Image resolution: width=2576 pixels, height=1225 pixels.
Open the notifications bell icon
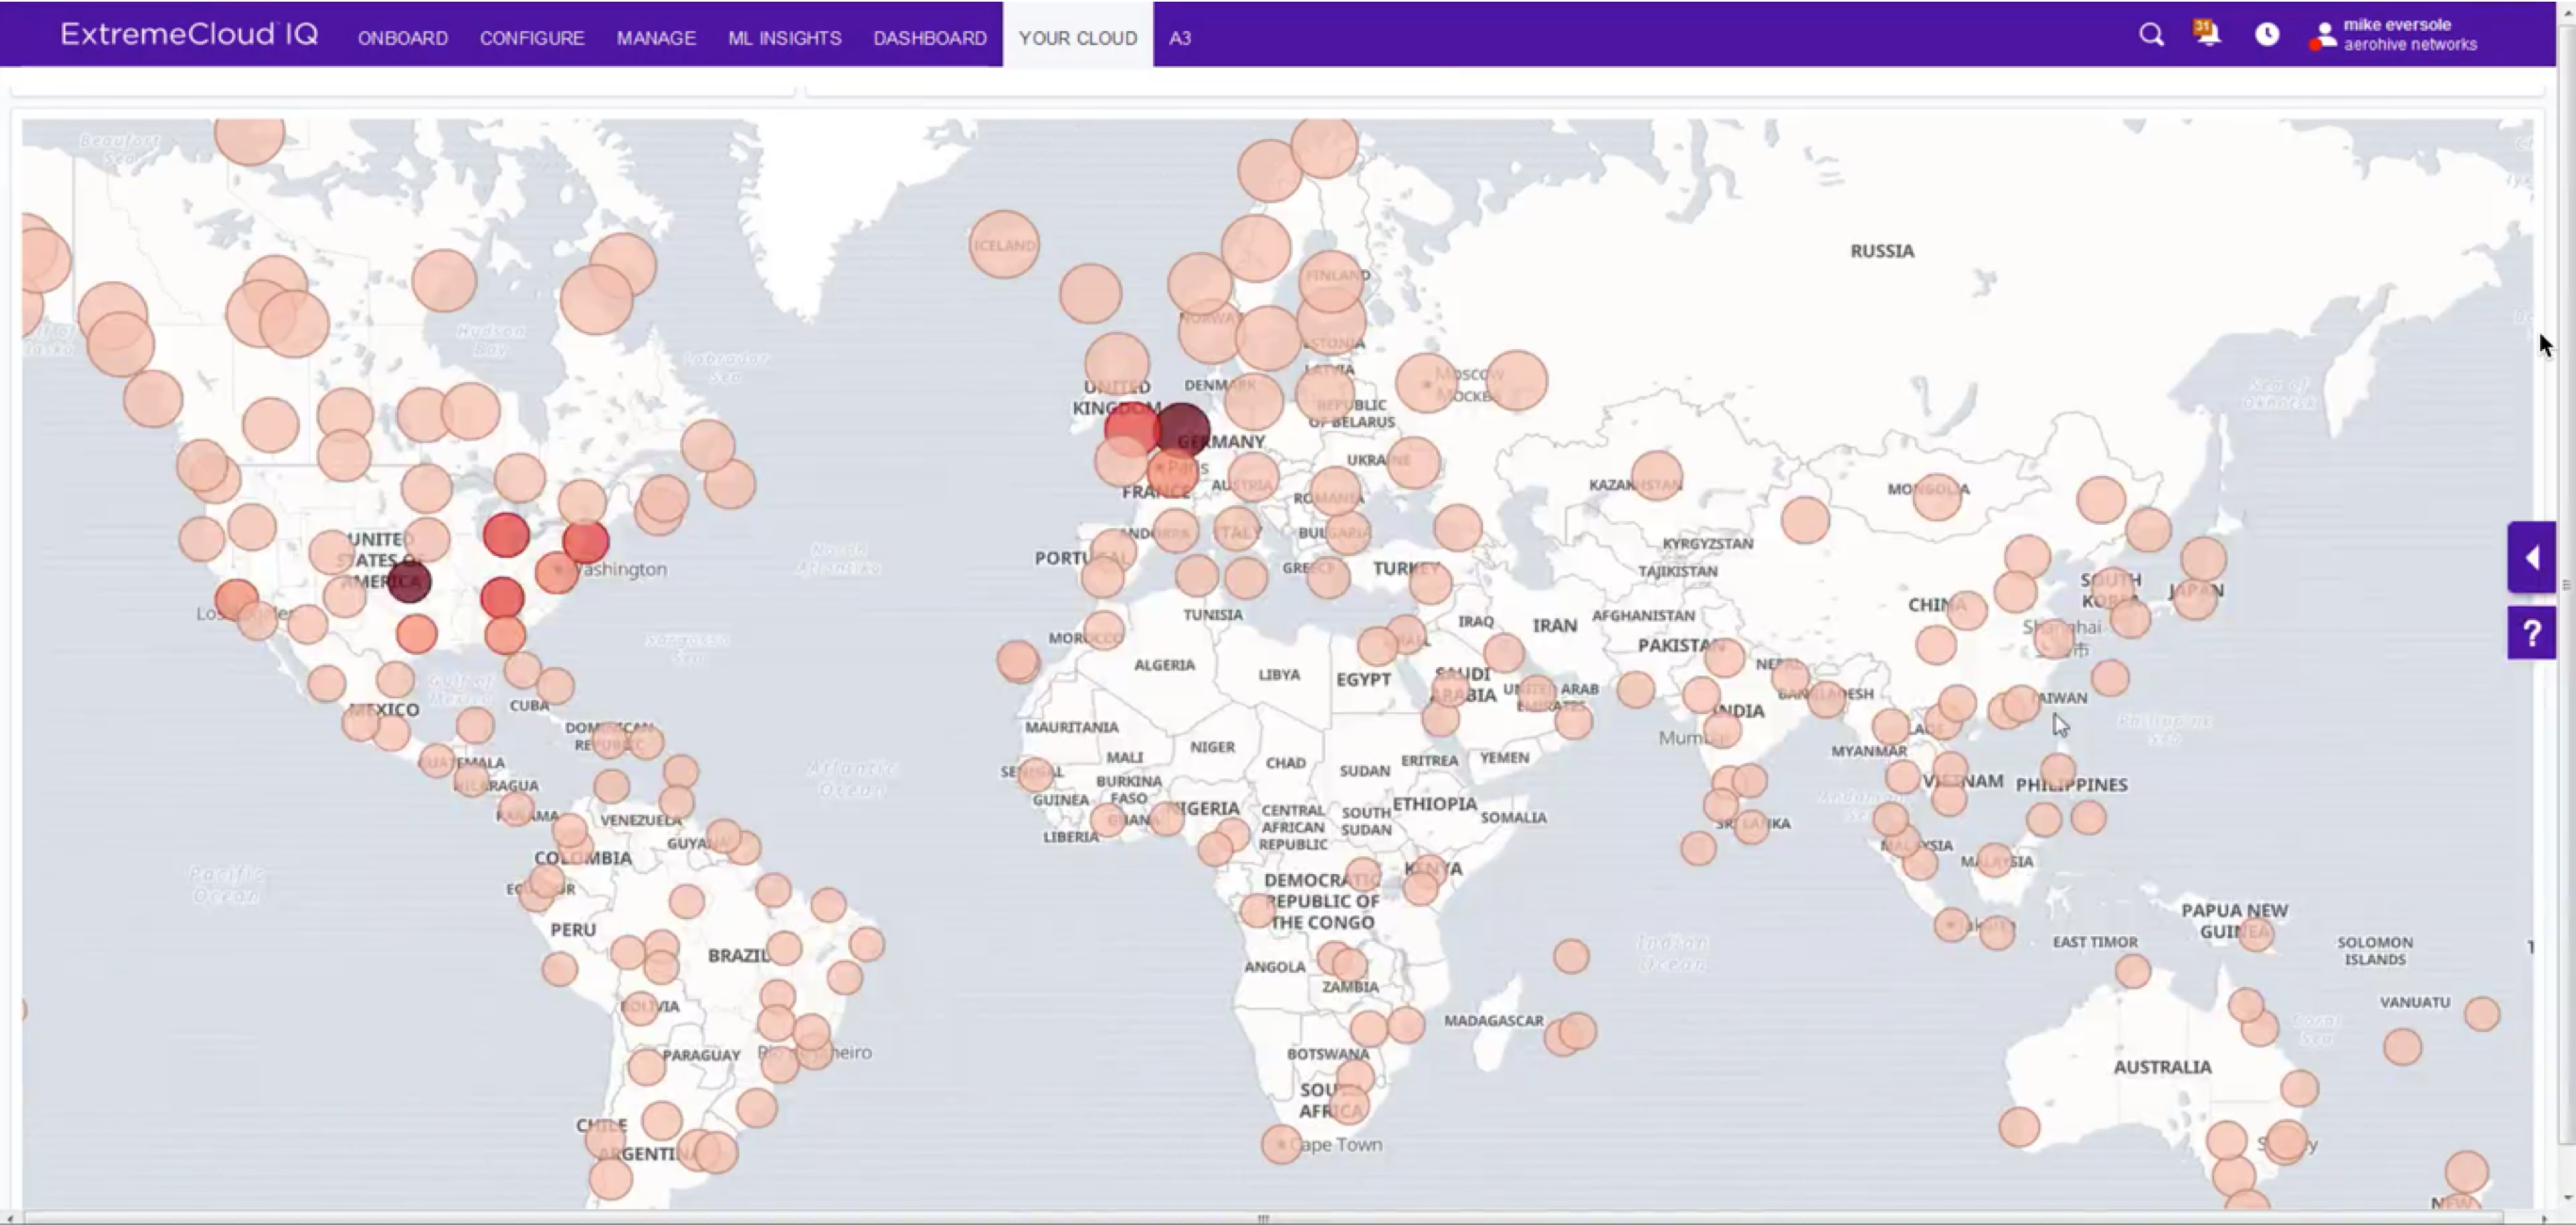[x=2207, y=33]
